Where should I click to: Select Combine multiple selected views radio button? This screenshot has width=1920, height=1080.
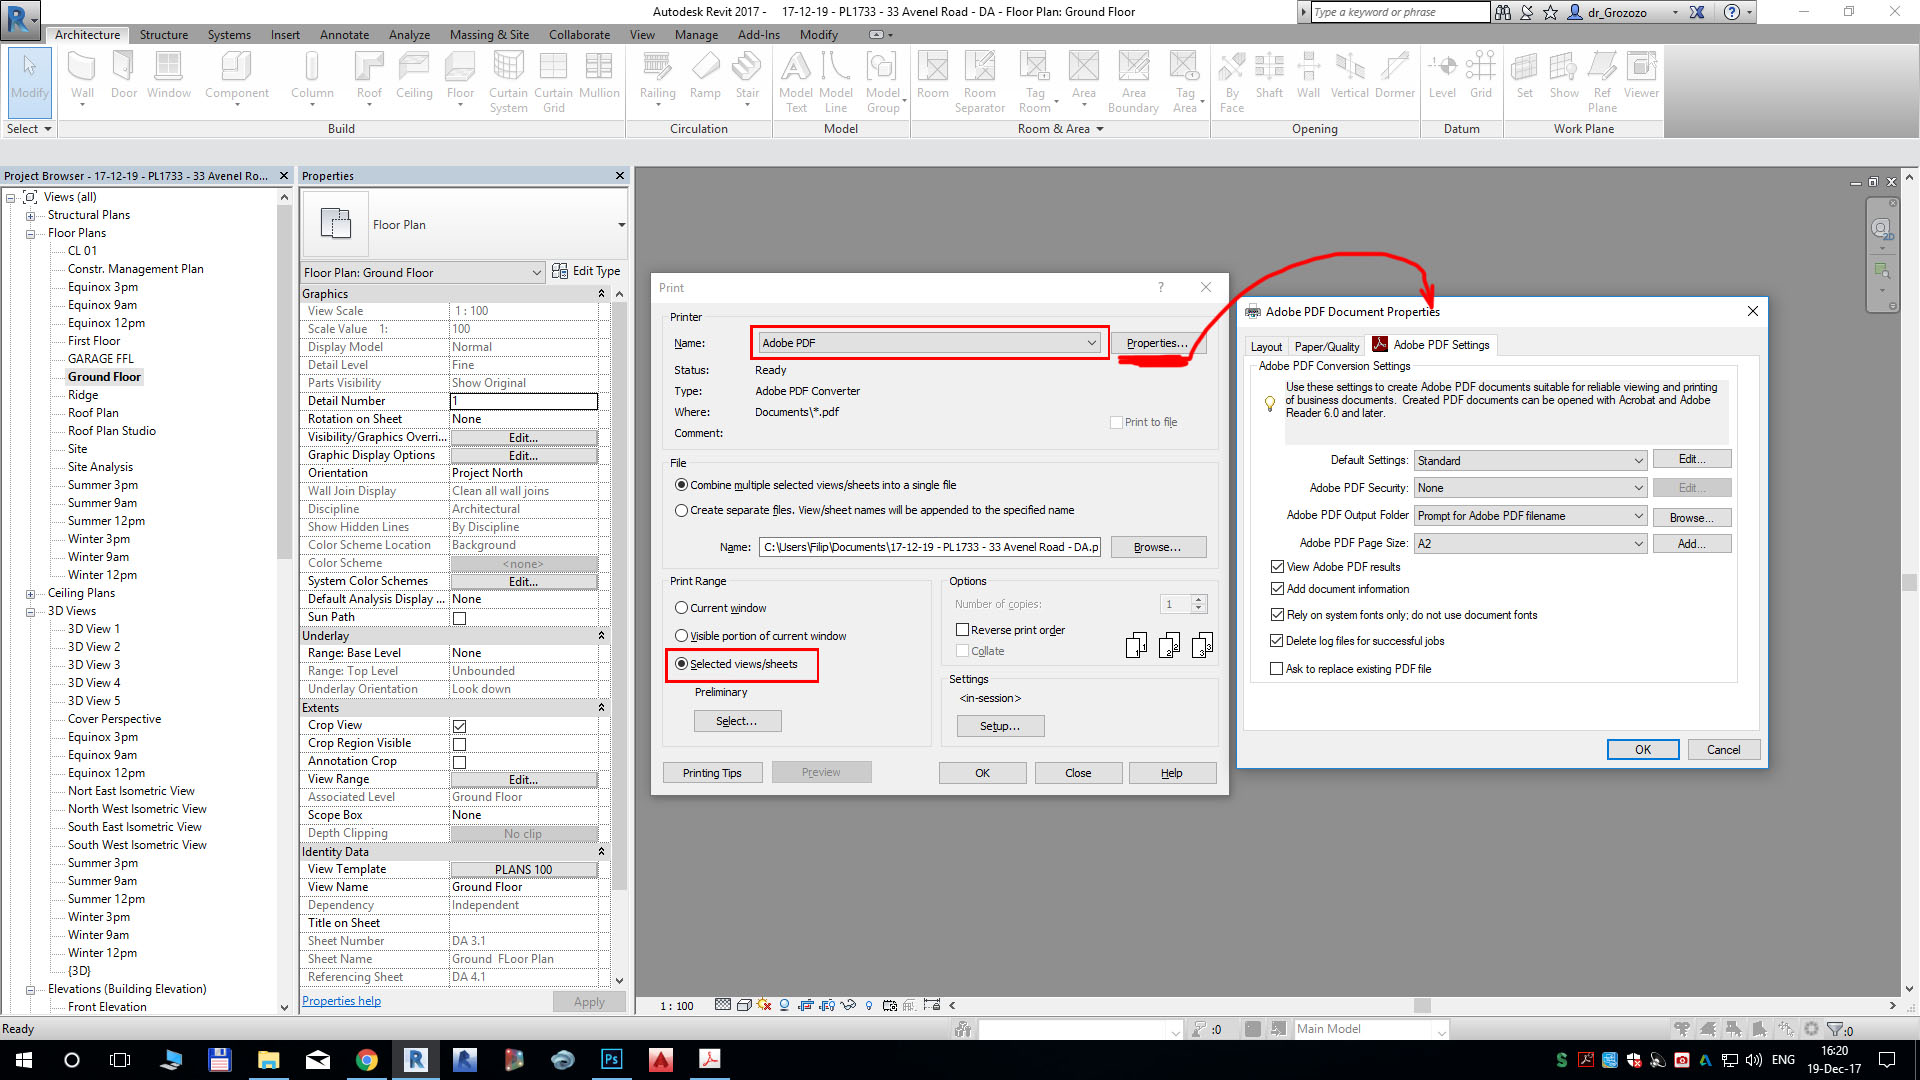point(681,485)
